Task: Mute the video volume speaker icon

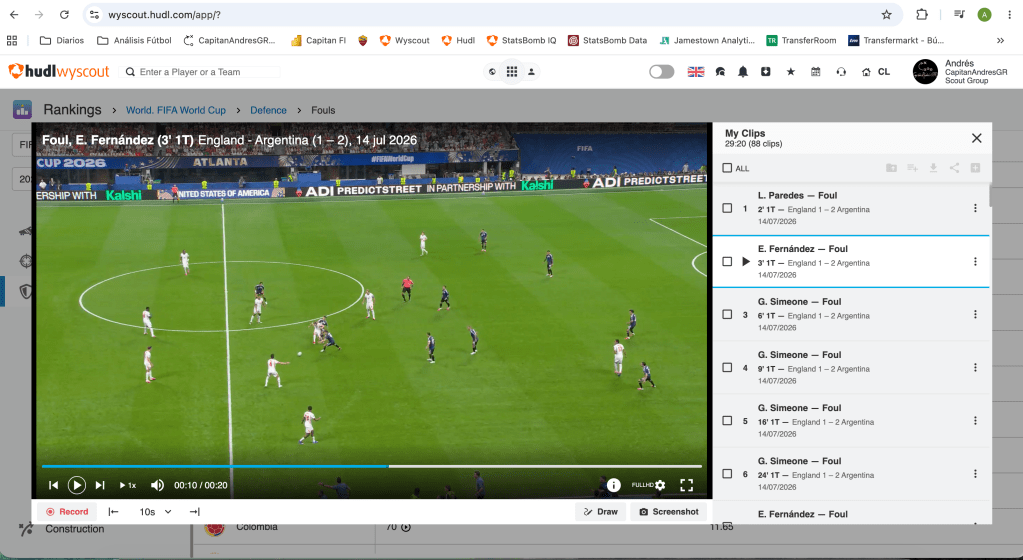Action: (157, 485)
